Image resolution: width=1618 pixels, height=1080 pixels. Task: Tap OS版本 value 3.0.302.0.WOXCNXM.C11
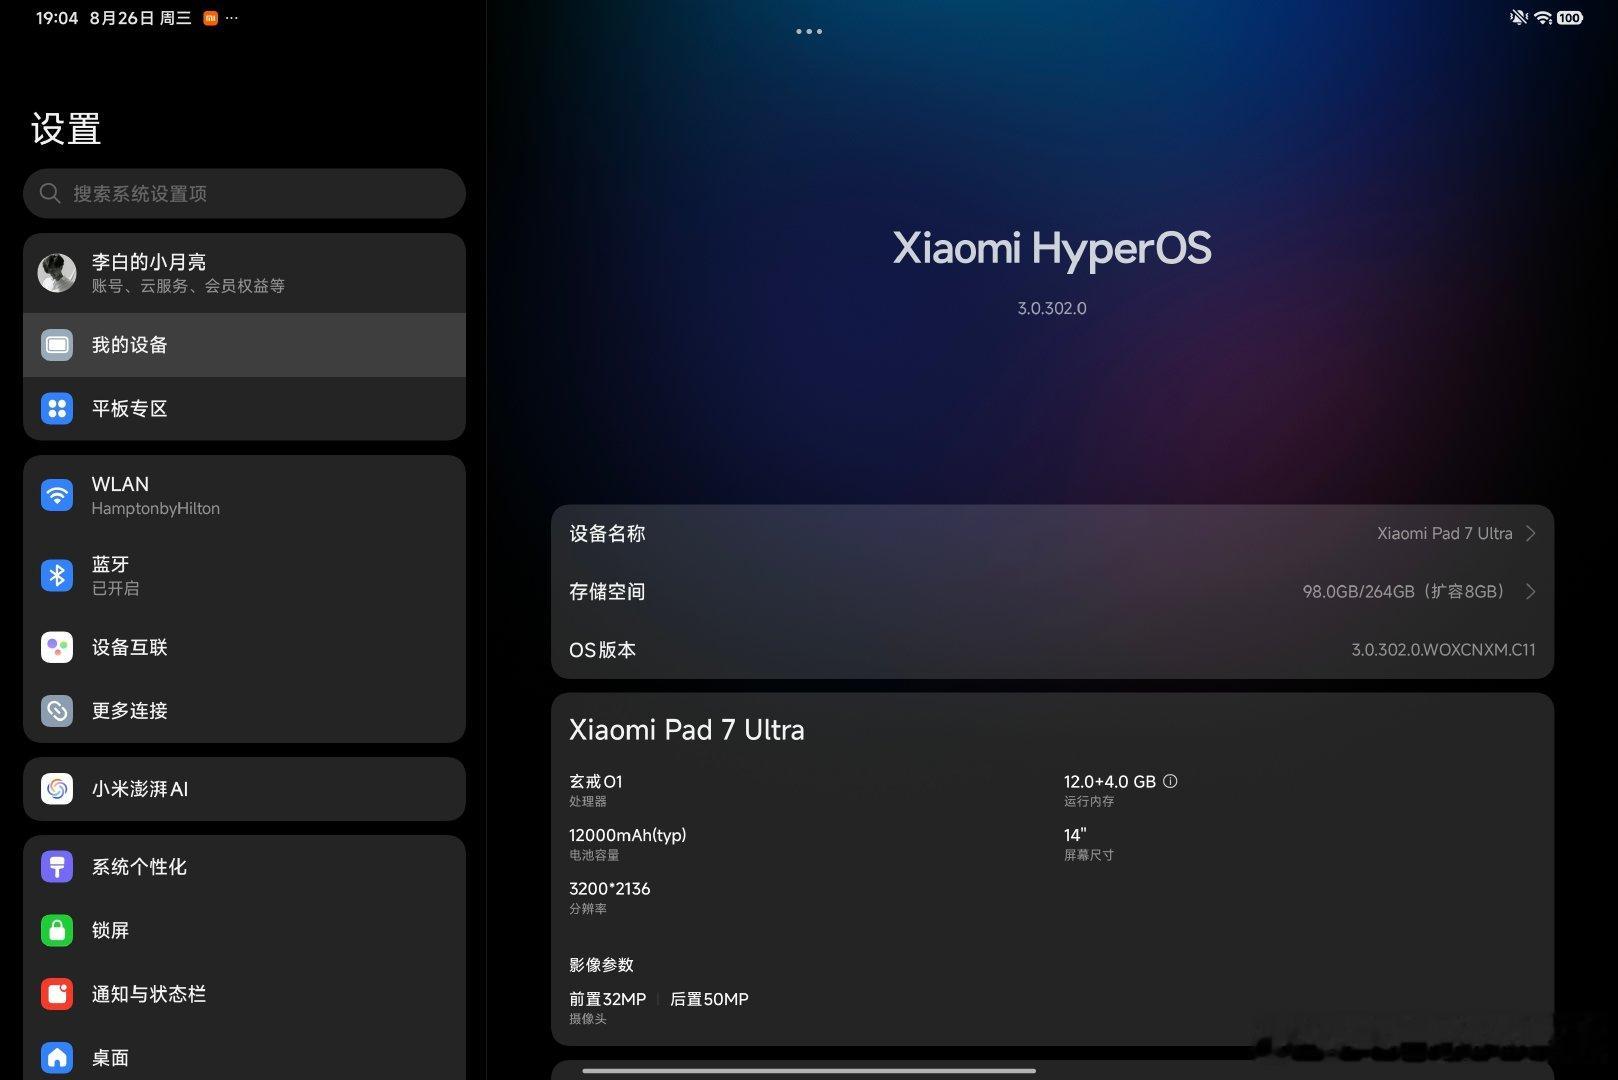coord(1443,650)
